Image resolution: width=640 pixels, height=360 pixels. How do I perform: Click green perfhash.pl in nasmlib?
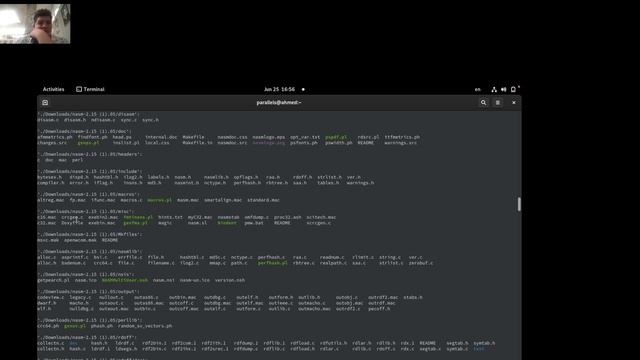click(x=273, y=263)
